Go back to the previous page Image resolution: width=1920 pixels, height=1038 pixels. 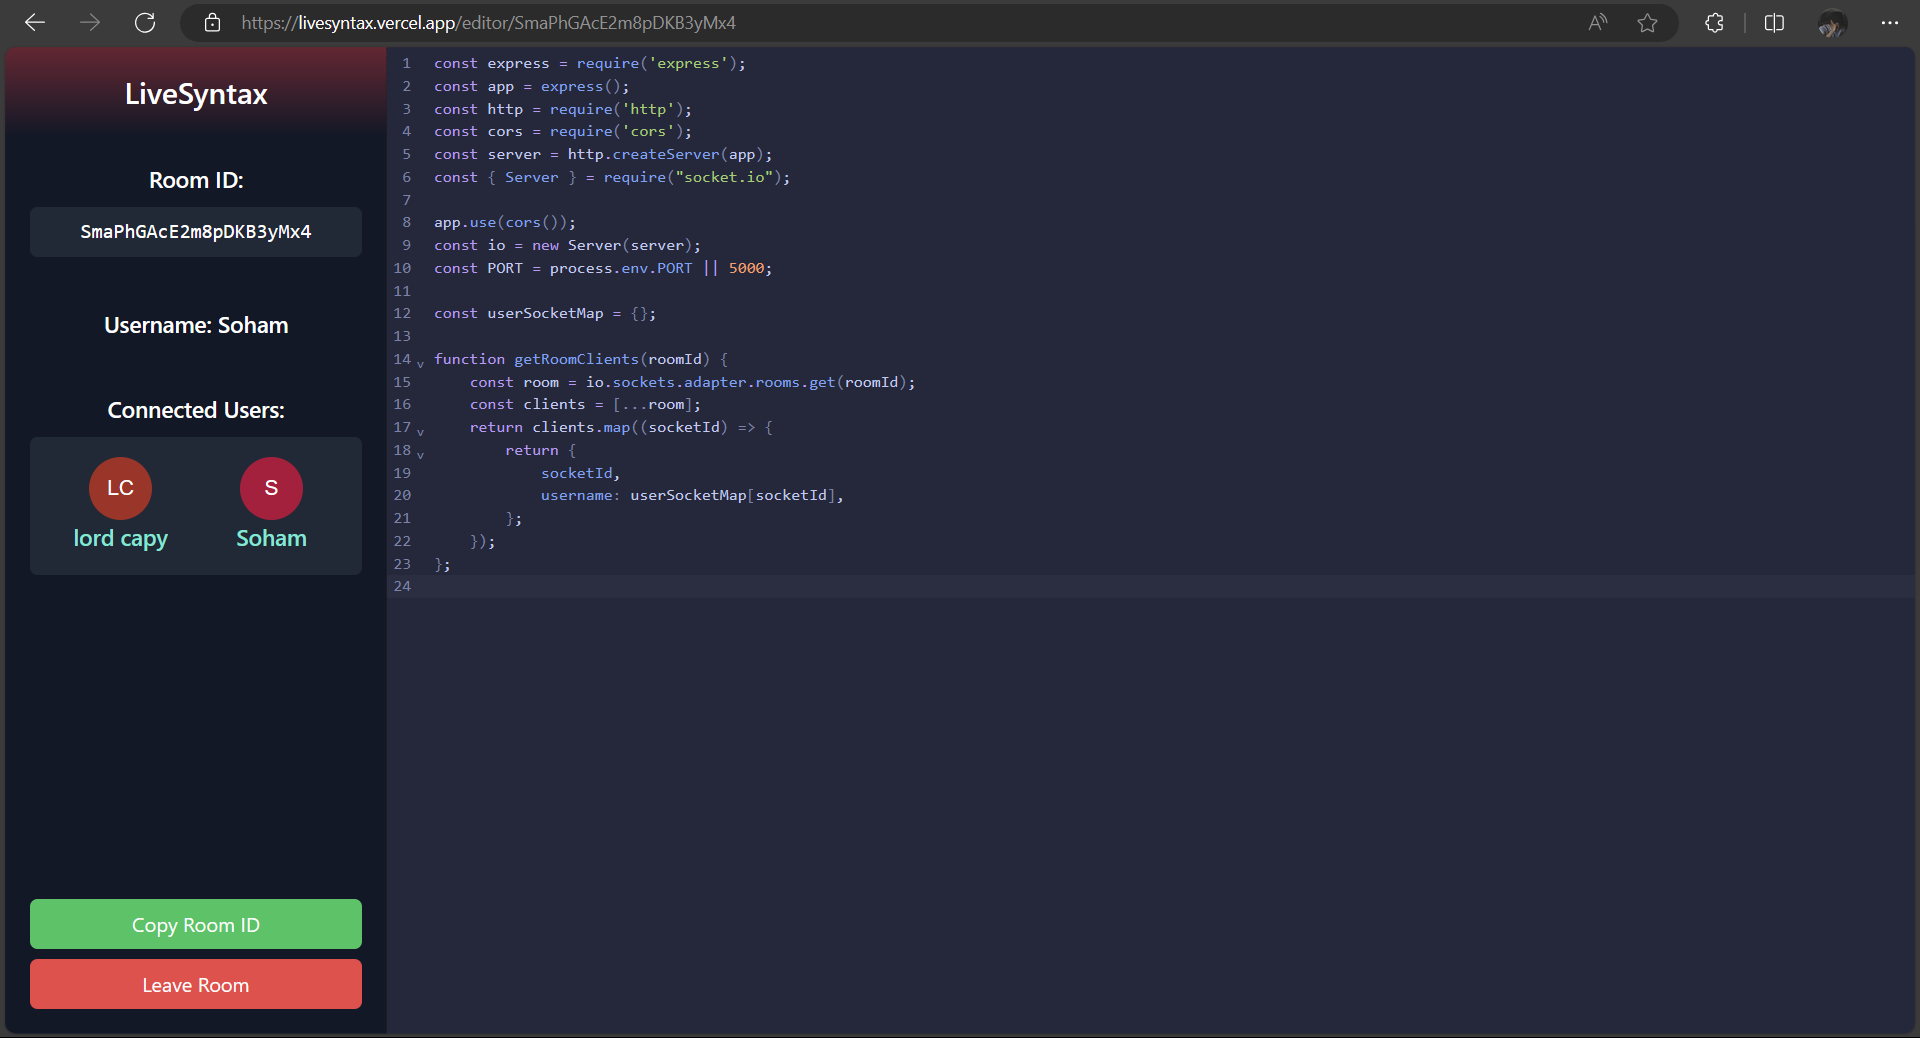point(35,22)
